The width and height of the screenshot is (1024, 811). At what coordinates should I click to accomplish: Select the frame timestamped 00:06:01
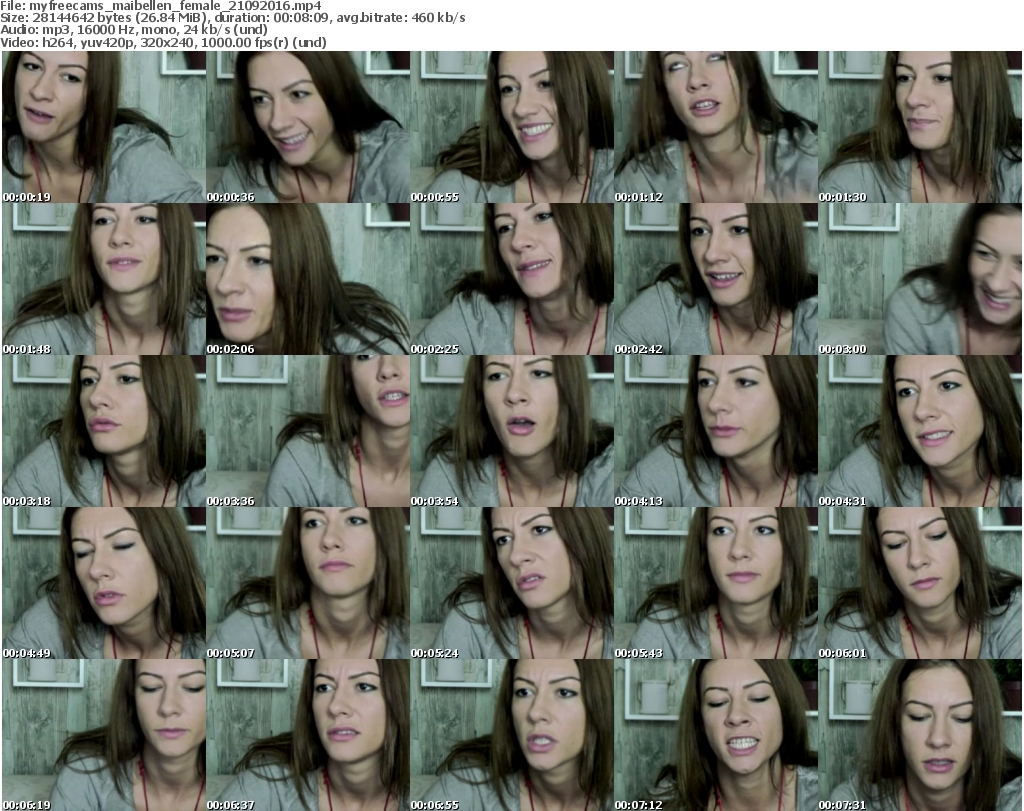pyautogui.click(x=920, y=583)
